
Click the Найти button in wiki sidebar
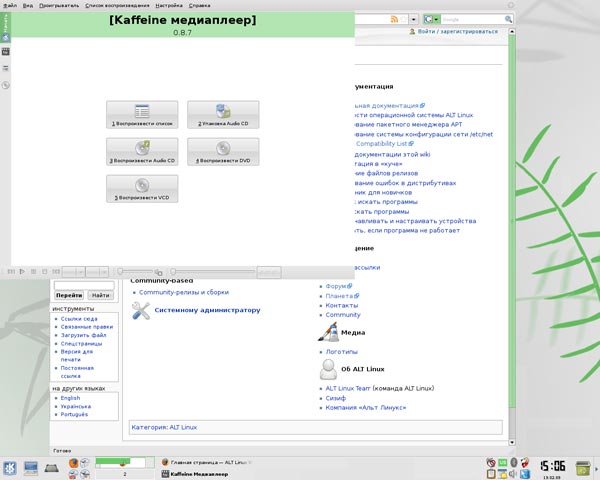point(100,295)
